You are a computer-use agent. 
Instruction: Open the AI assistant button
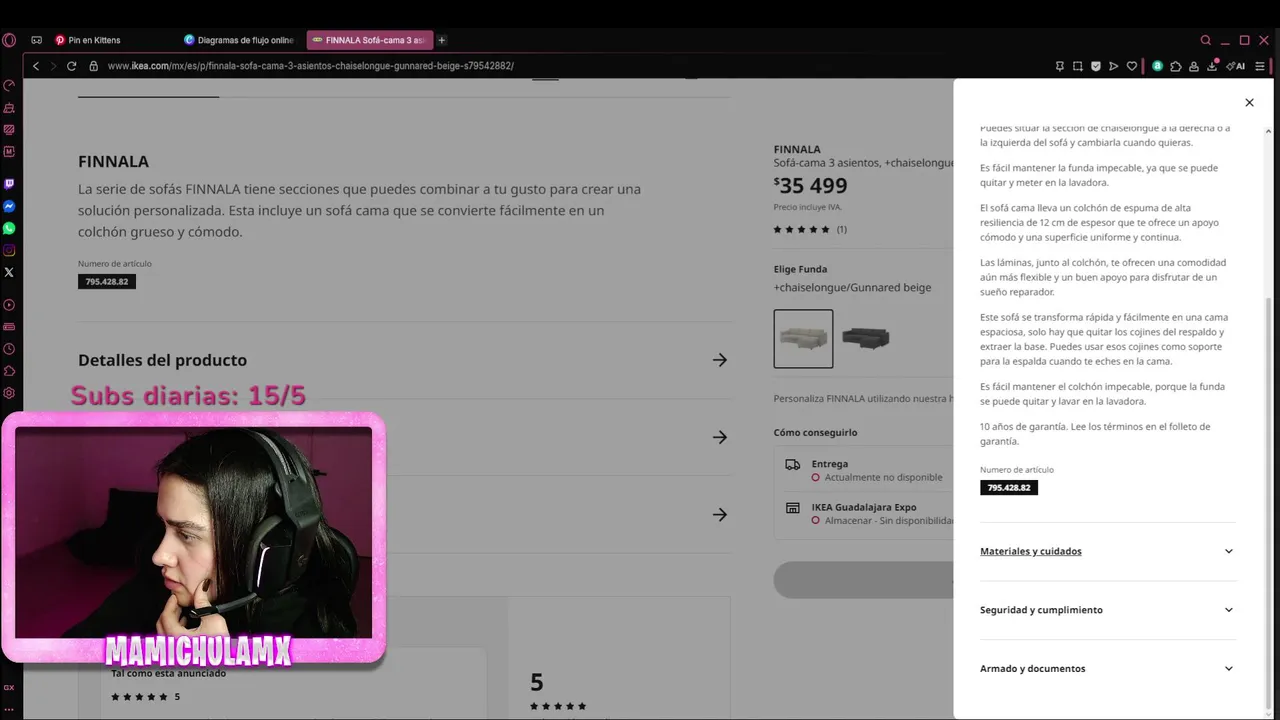pyautogui.click(x=1236, y=66)
